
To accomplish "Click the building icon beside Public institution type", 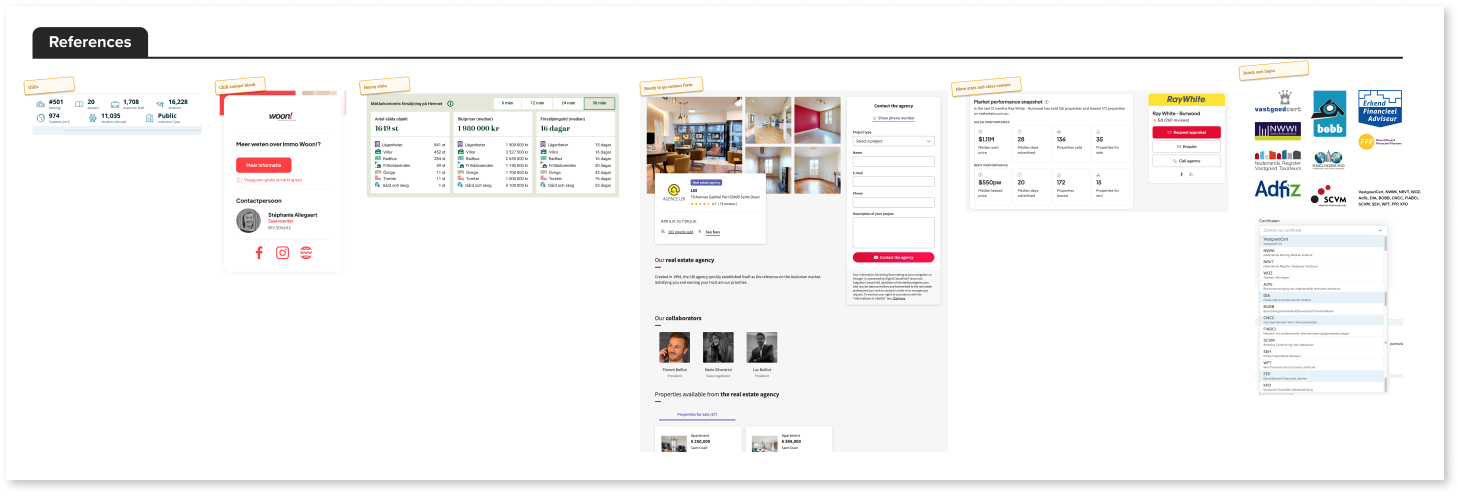I will tap(149, 118).
